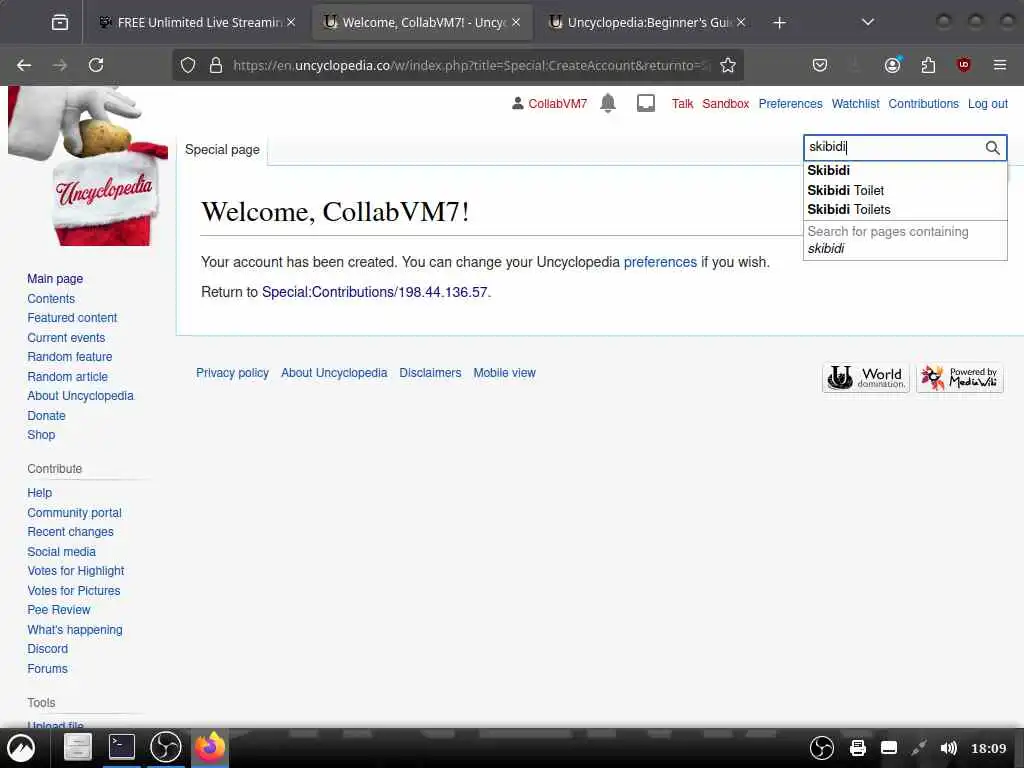Choose the Skibidi Toilet suggestion
1024x768 pixels.
point(905,190)
